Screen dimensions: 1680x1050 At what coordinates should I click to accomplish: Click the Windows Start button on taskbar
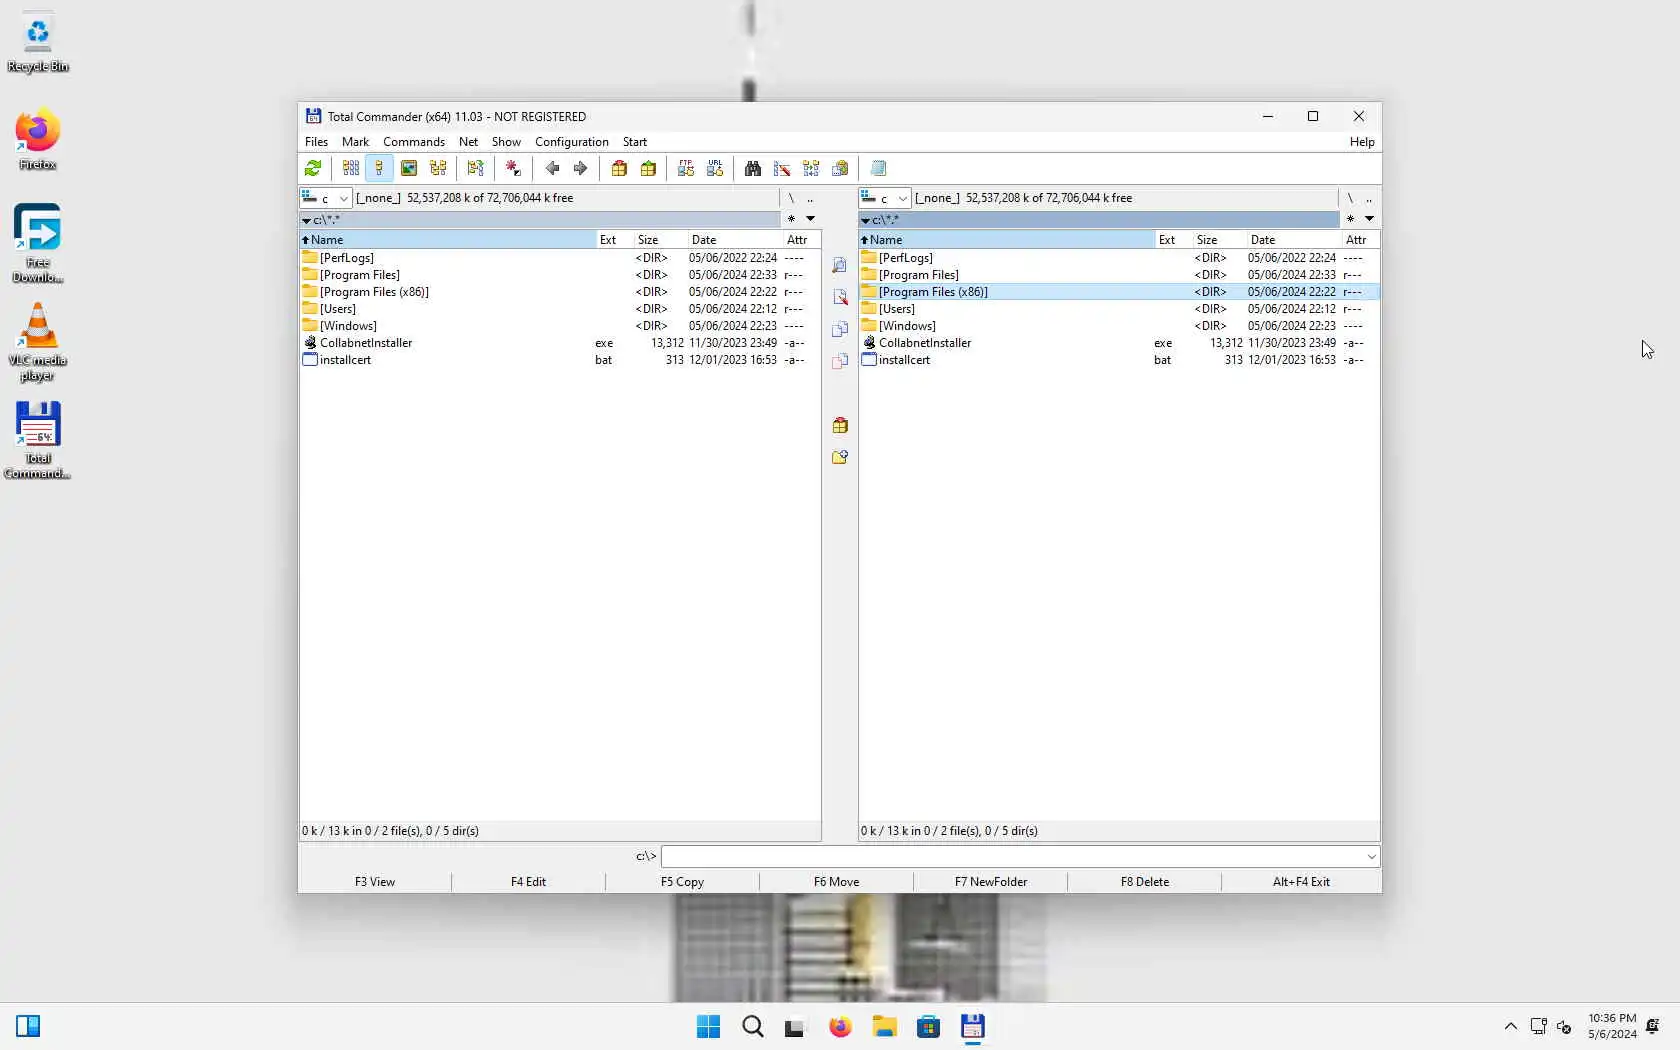point(708,1027)
